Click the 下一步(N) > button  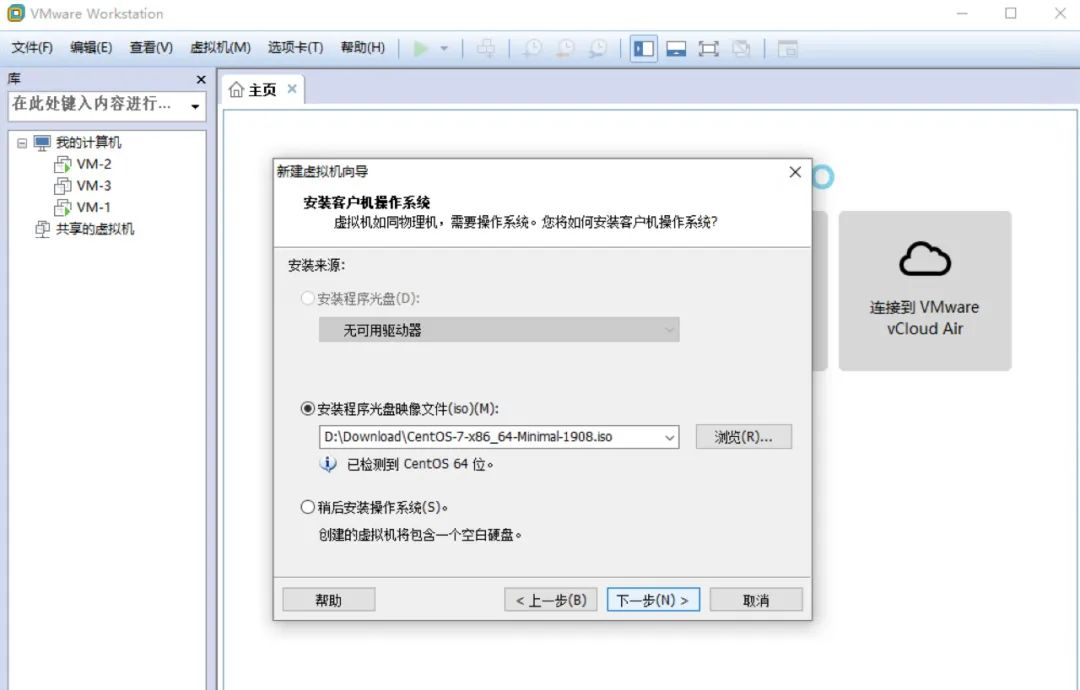653,600
